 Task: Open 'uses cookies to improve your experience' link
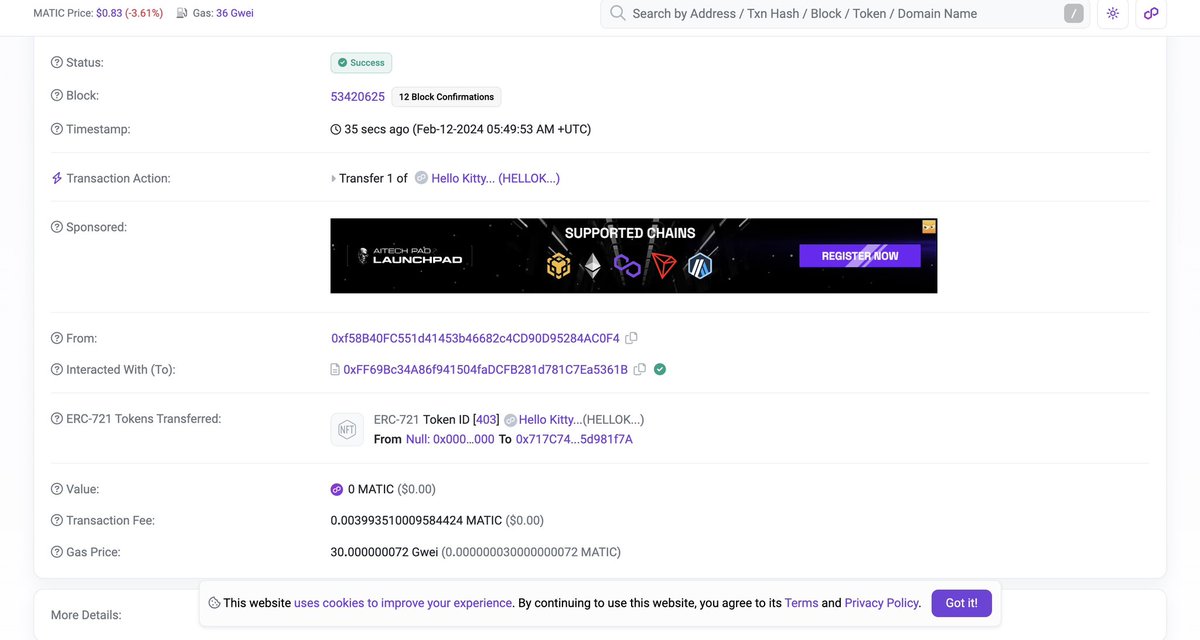(x=403, y=603)
